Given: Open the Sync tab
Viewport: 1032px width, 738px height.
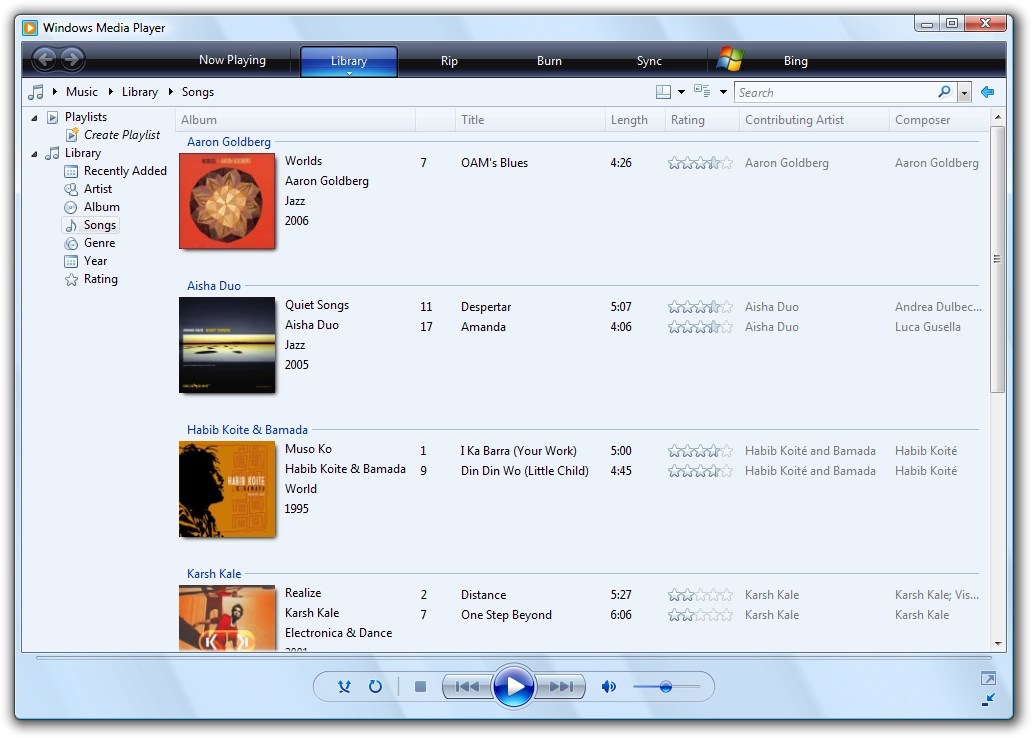Looking at the screenshot, I should (x=648, y=60).
